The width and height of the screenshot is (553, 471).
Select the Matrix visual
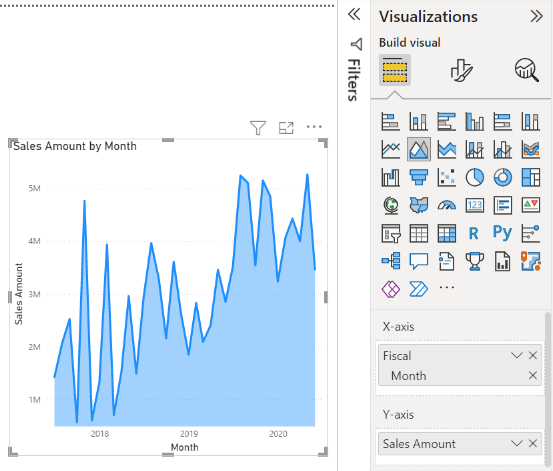point(446,233)
